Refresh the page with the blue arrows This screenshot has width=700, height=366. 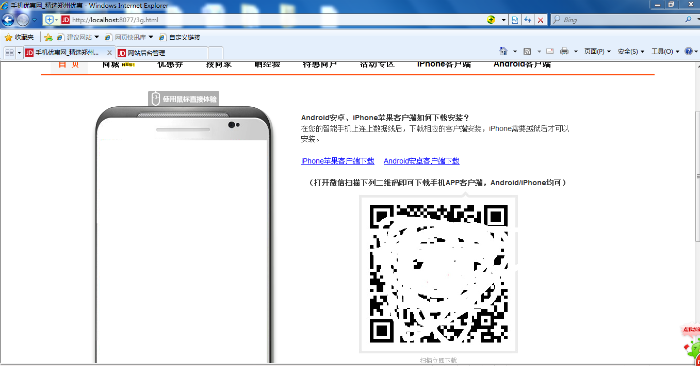527,20
